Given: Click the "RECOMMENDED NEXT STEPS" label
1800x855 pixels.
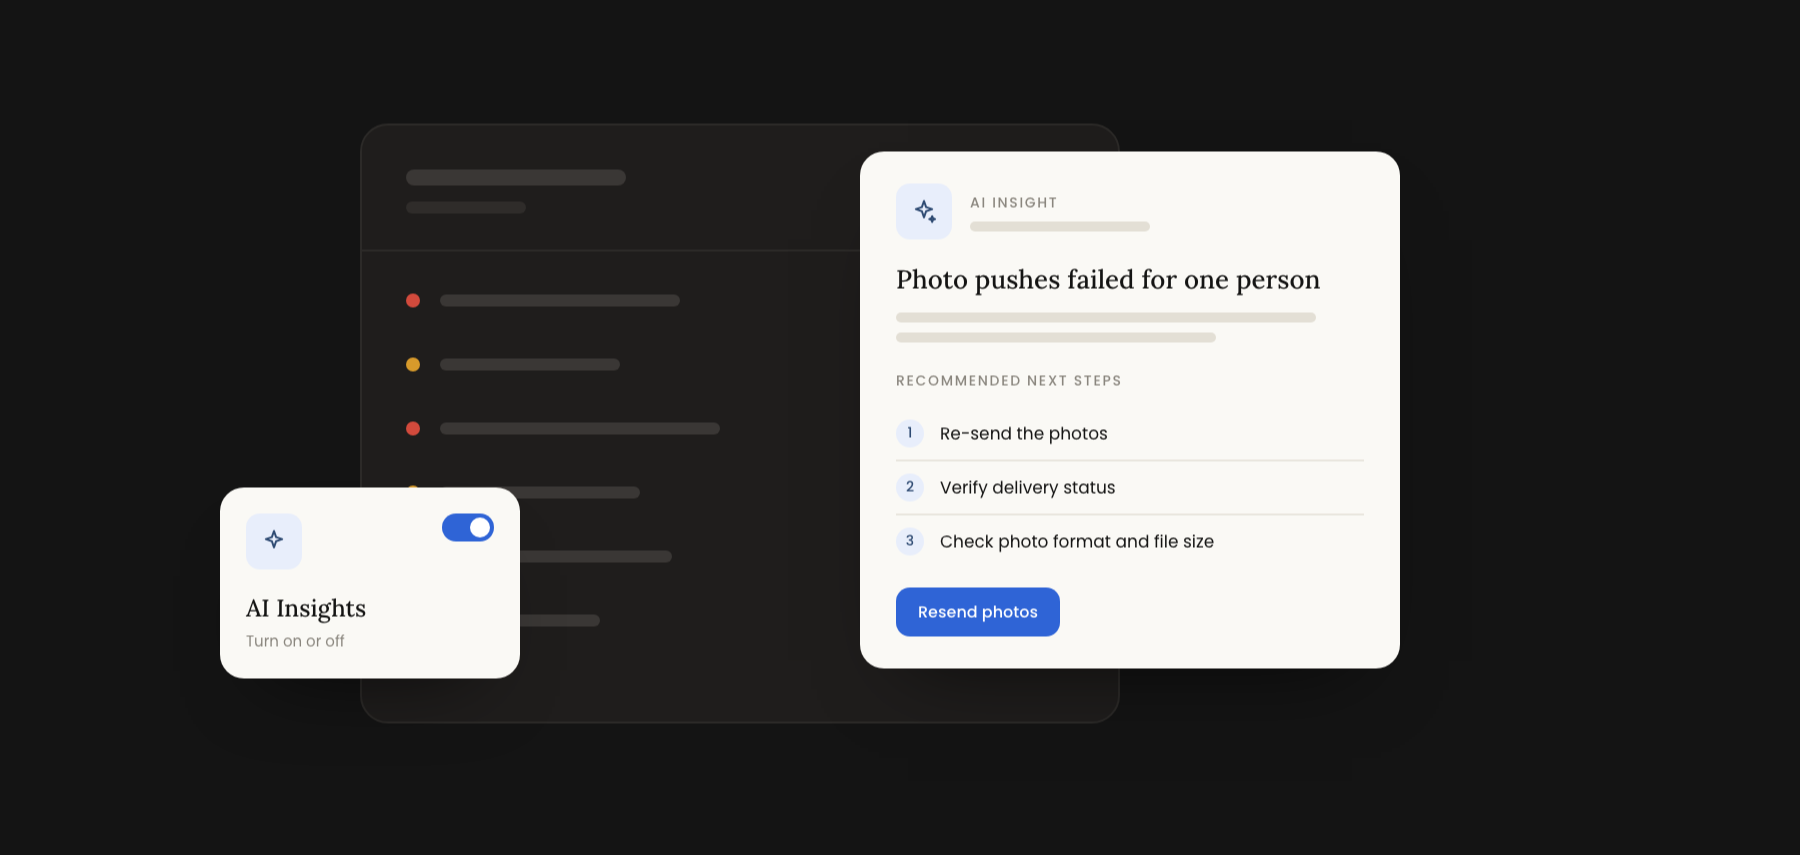Looking at the screenshot, I should tap(1009, 381).
